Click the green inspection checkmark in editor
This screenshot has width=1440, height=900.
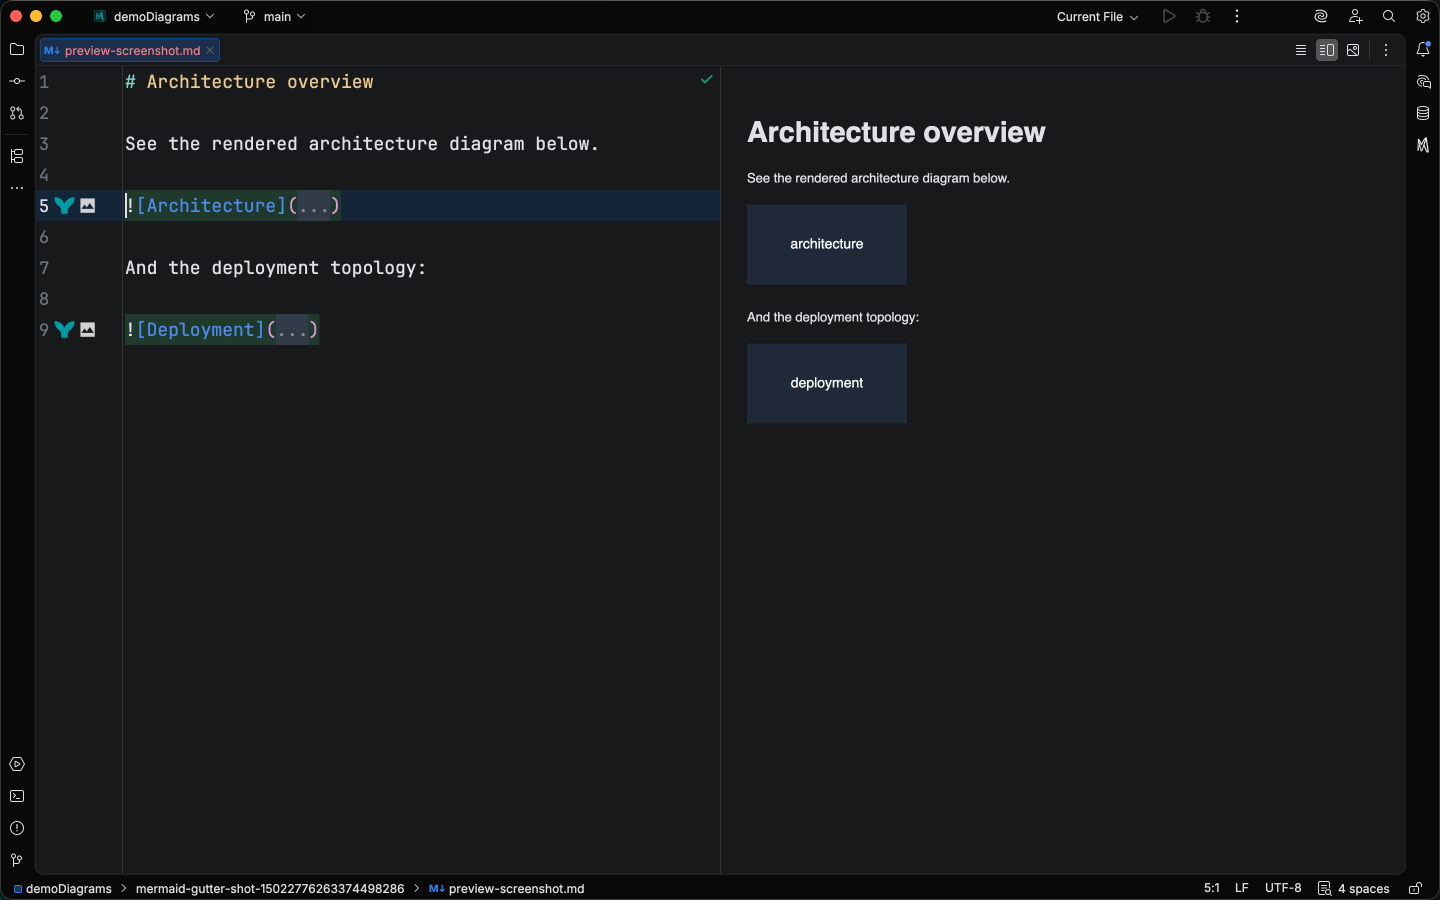tap(707, 79)
